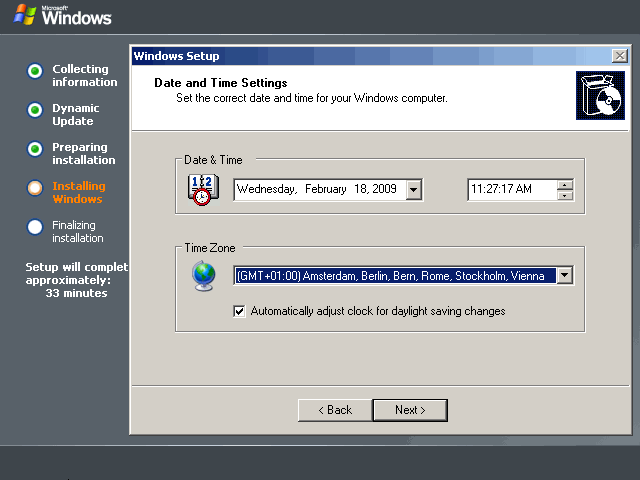
Task: Click the calendar clock icon in Date & Time
Action: [203, 190]
